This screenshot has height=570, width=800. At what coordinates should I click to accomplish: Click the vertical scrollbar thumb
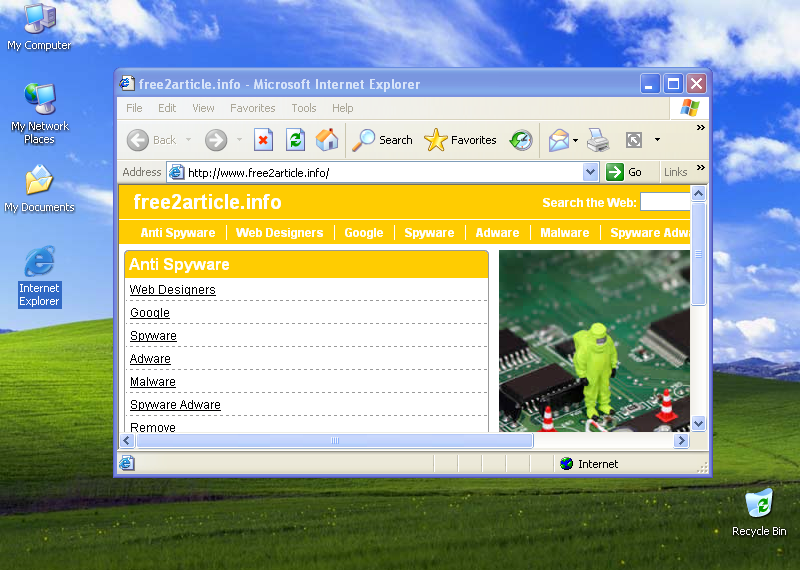point(698,254)
